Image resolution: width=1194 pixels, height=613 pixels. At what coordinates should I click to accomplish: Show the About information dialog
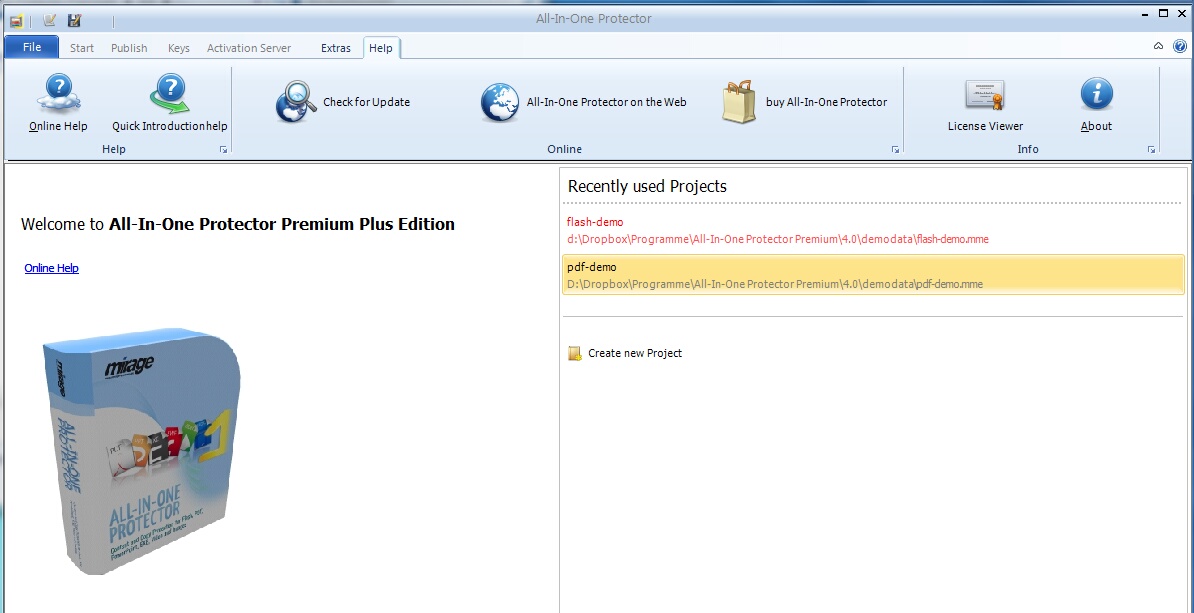(1096, 102)
